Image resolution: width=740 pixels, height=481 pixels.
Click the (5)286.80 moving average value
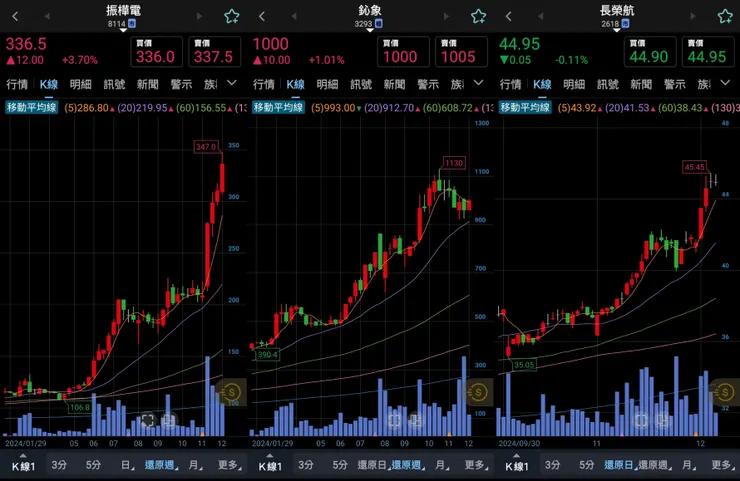pos(87,108)
